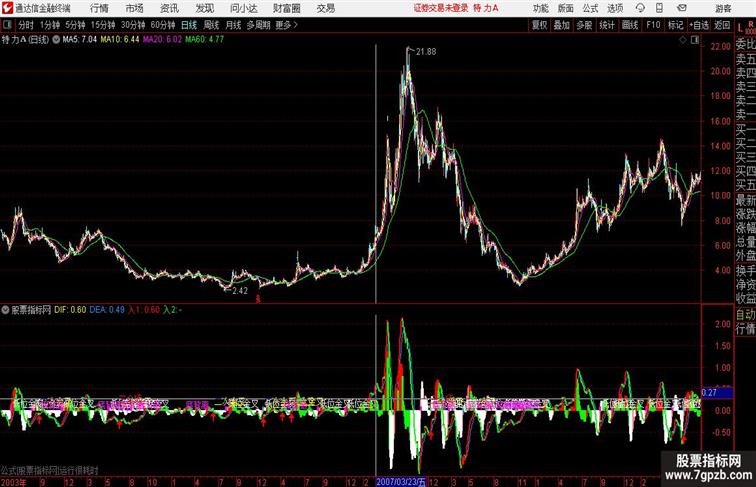Image resolution: width=756 pixels, height=487 pixels.
Task: Open the 多周期 multi-period view
Action: click(258, 25)
